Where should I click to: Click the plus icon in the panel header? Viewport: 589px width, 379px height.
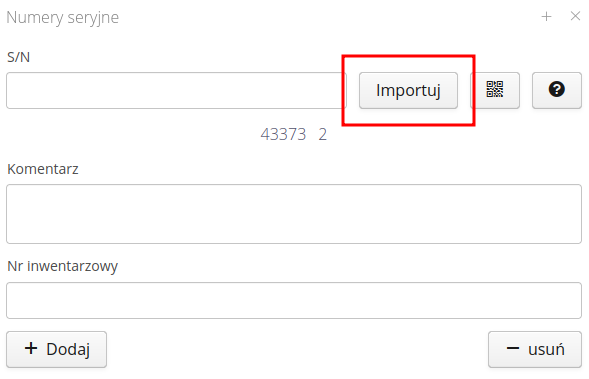click(546, 17)
